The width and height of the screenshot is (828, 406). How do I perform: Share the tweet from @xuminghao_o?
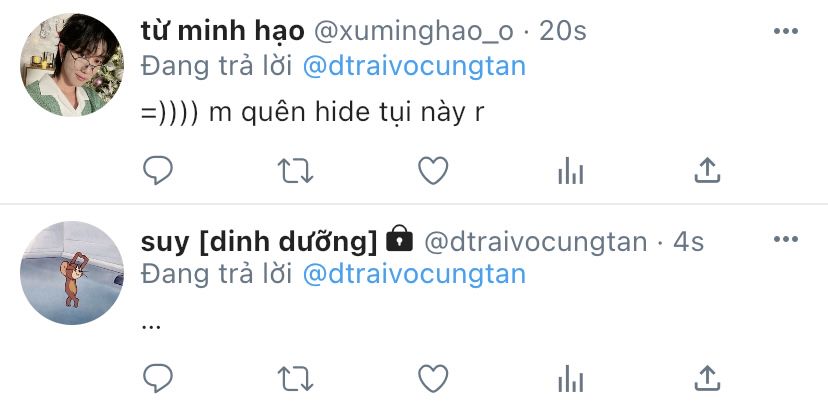(x=707, y=171)
